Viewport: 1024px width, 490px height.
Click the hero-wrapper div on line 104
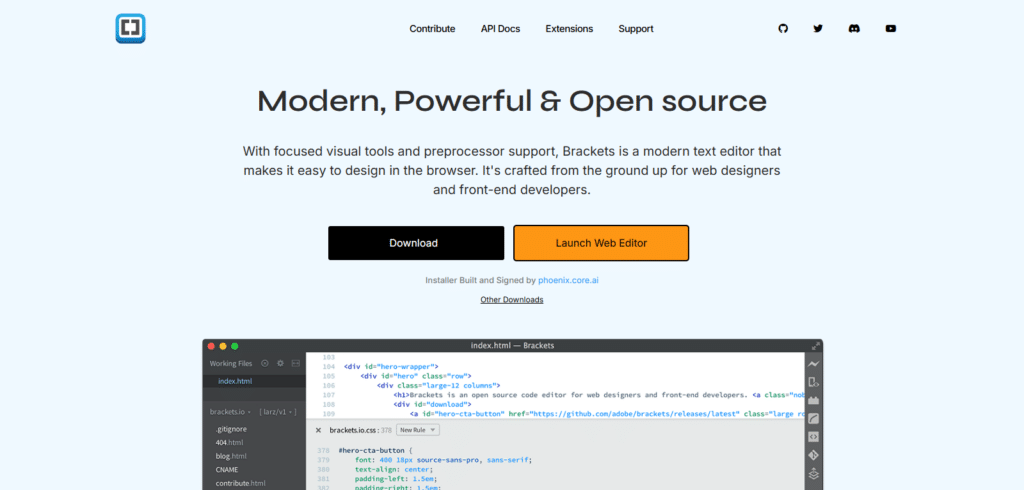click(391, 367)
